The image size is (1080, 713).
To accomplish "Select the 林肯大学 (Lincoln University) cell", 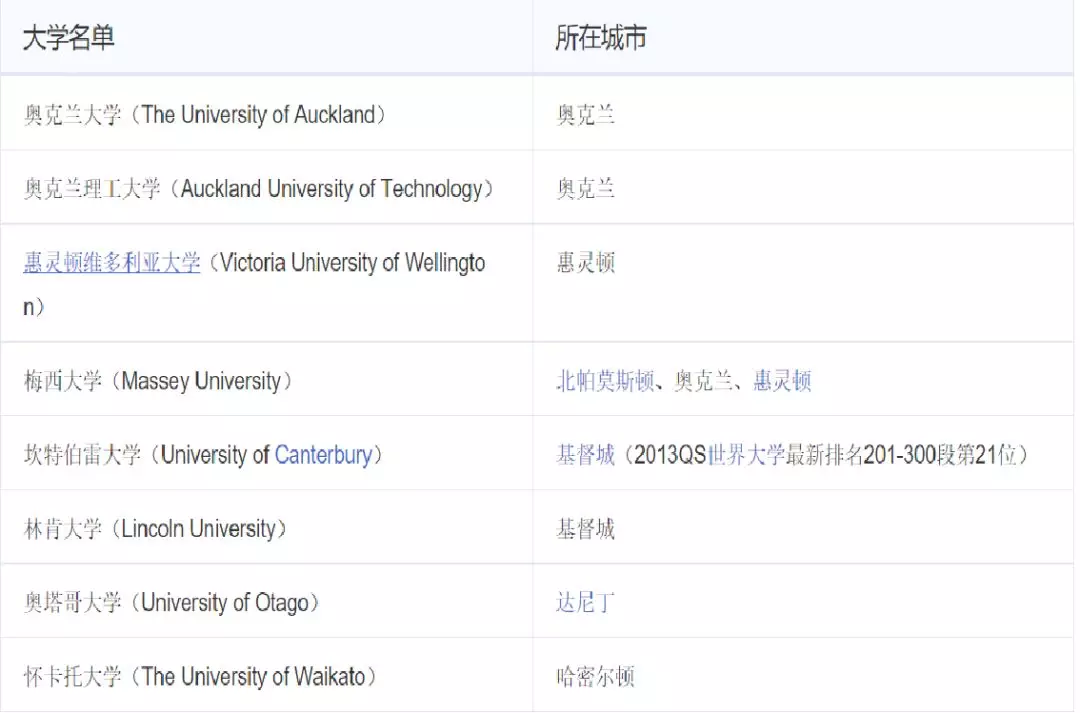I will coord(155,529).
